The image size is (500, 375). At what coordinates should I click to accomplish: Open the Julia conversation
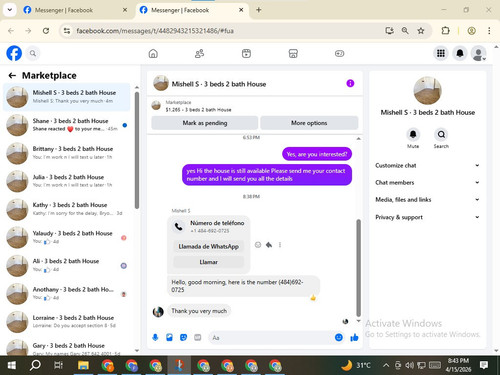pyautogui.click(x=67, y=181)
